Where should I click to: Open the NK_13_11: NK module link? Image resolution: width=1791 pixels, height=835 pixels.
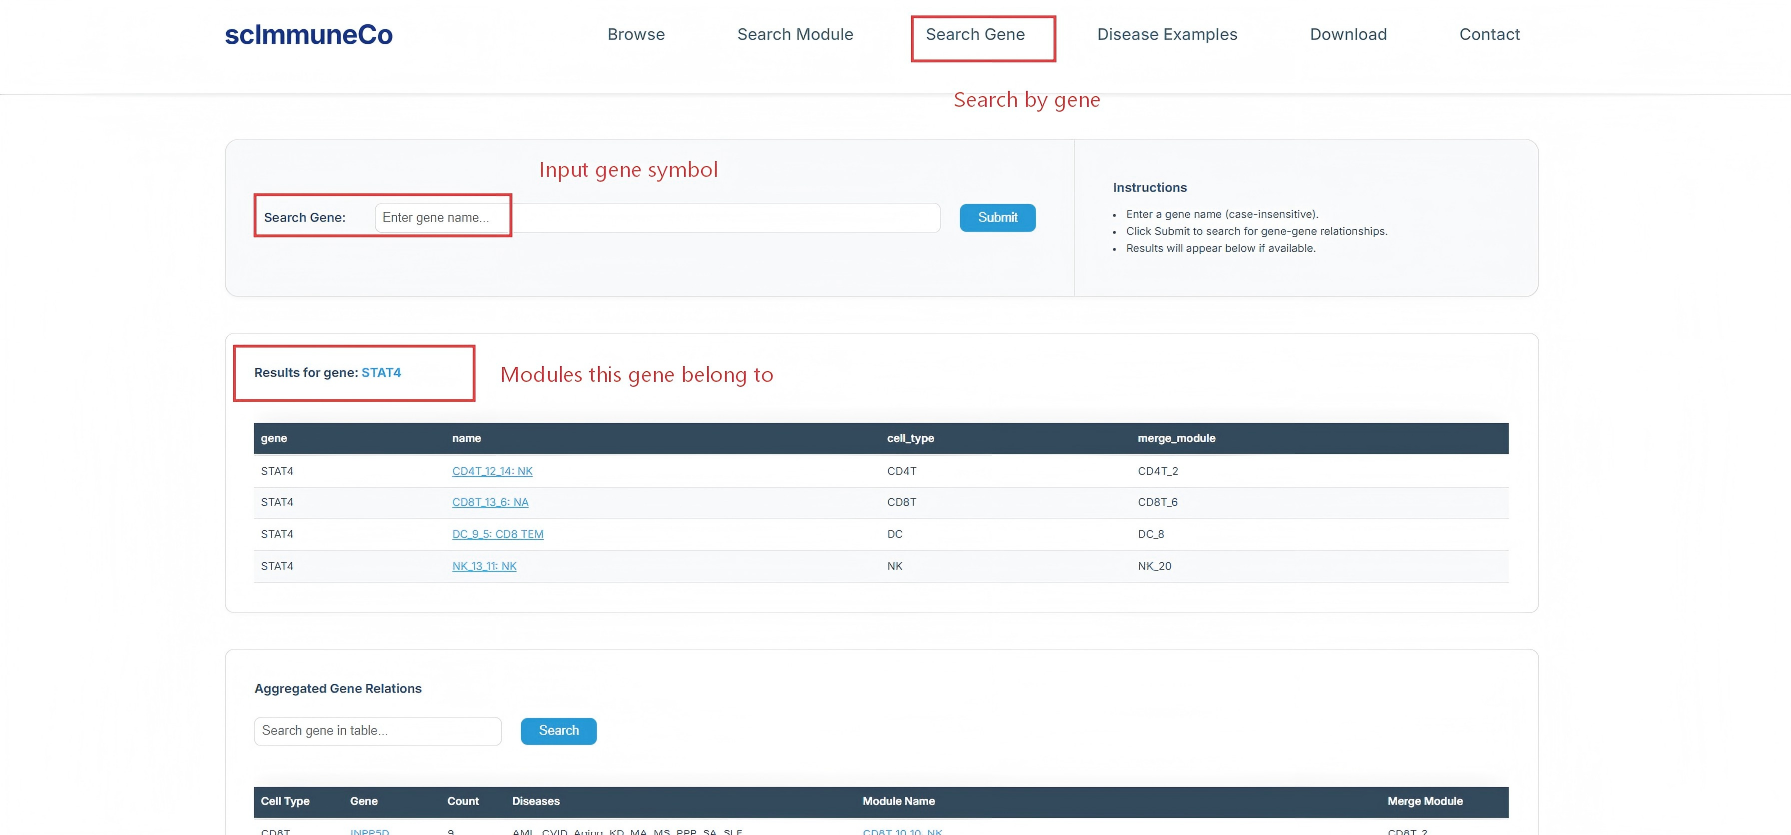(x=484, y=567)
